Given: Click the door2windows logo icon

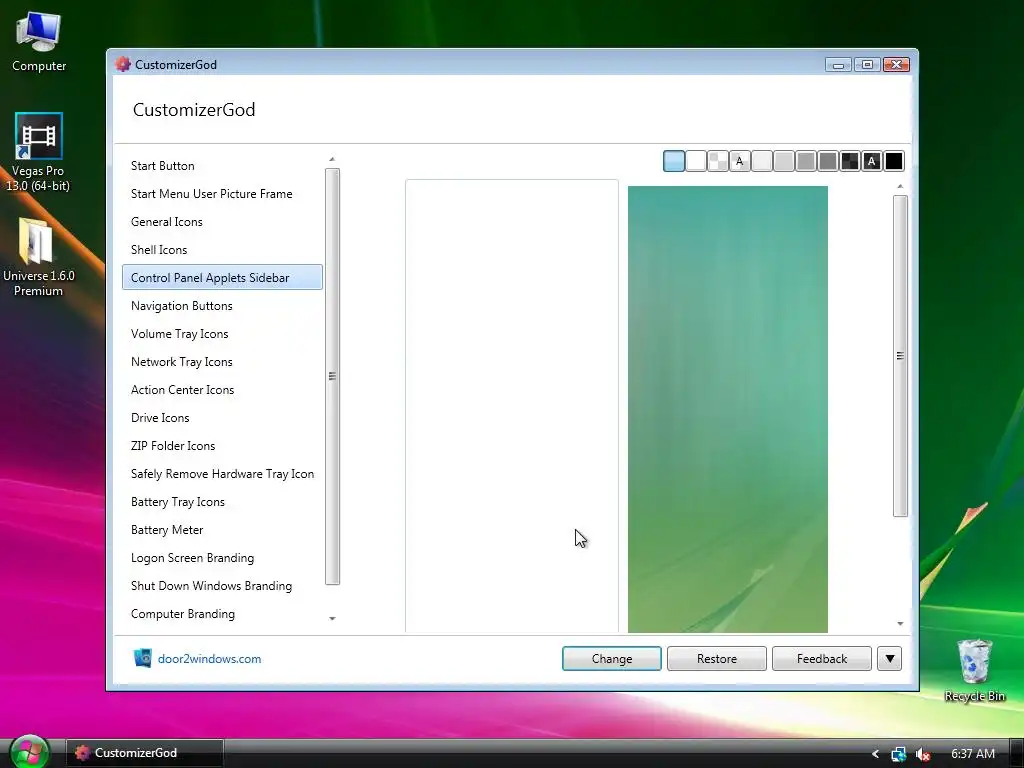Looking at the screenshot, I should point(142,658).
